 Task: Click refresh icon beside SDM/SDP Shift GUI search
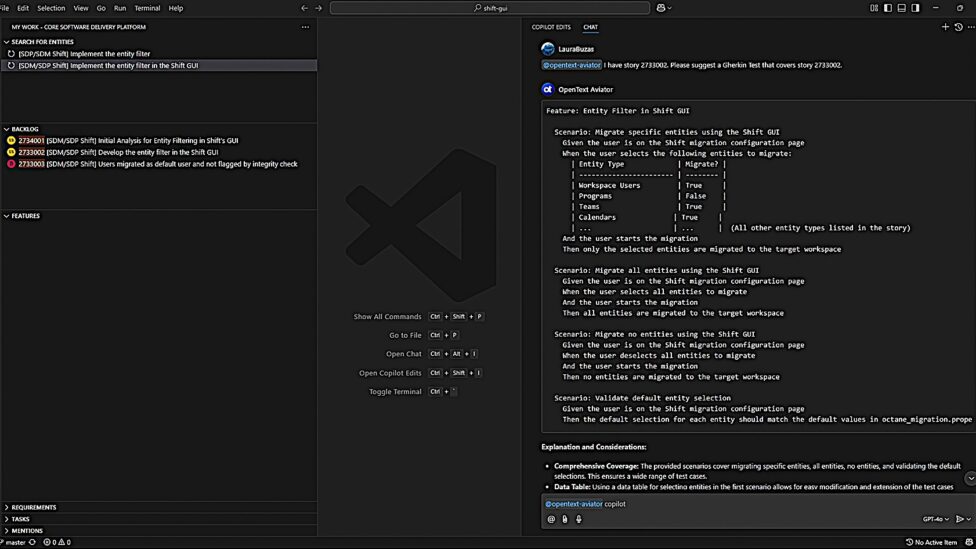click(x=11, y=65)
